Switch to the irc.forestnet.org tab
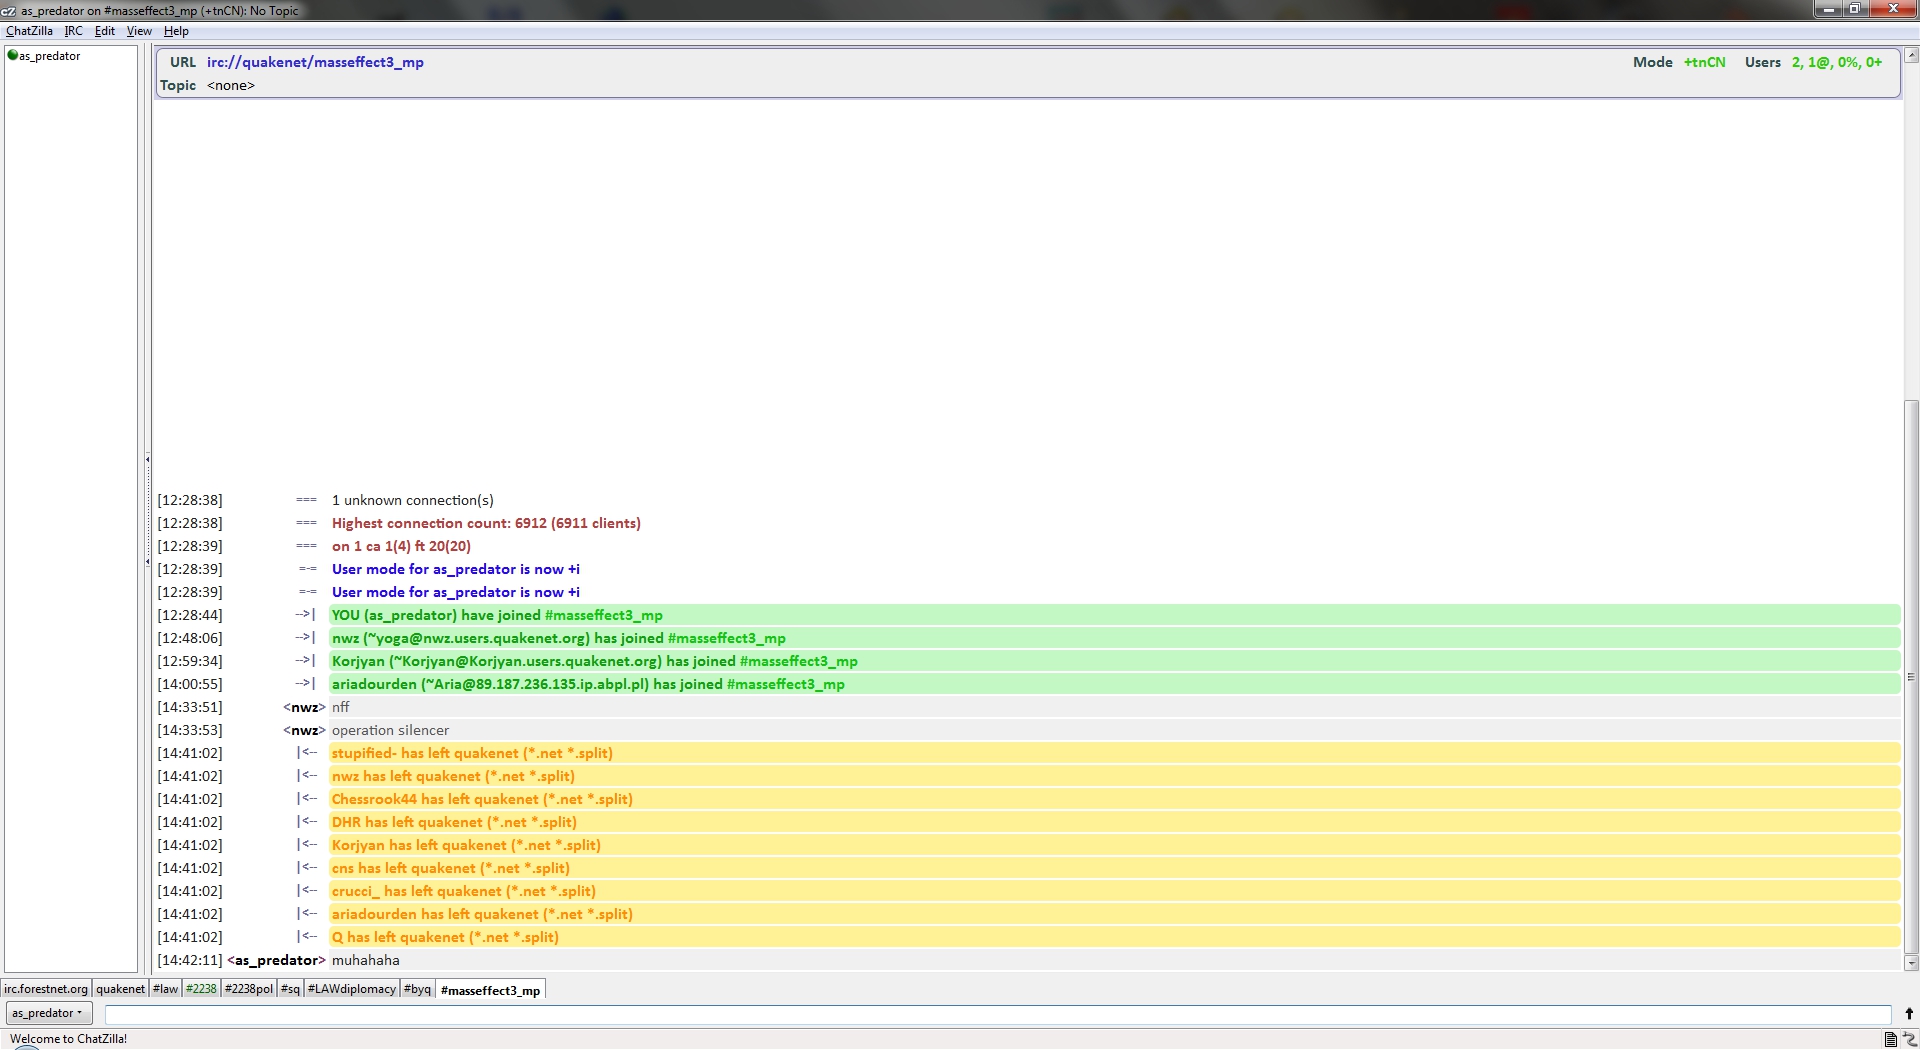The image size is (1920, 1050). [46, 989]
